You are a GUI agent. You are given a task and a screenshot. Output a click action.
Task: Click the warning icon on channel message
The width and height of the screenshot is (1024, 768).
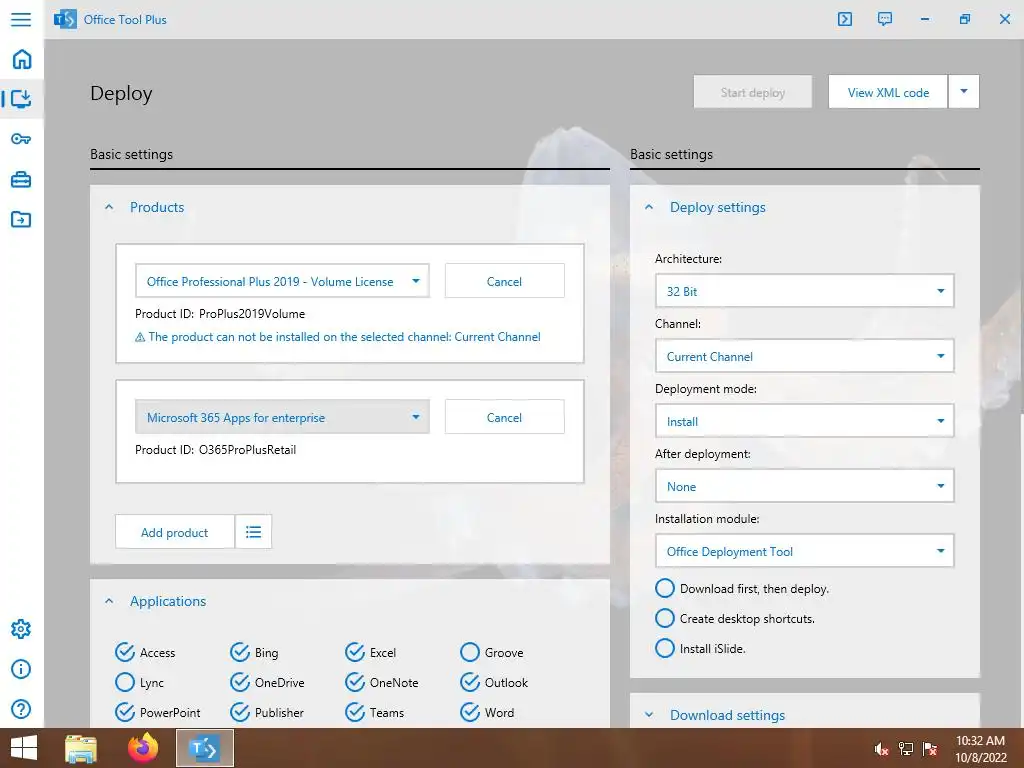(140, 338)
